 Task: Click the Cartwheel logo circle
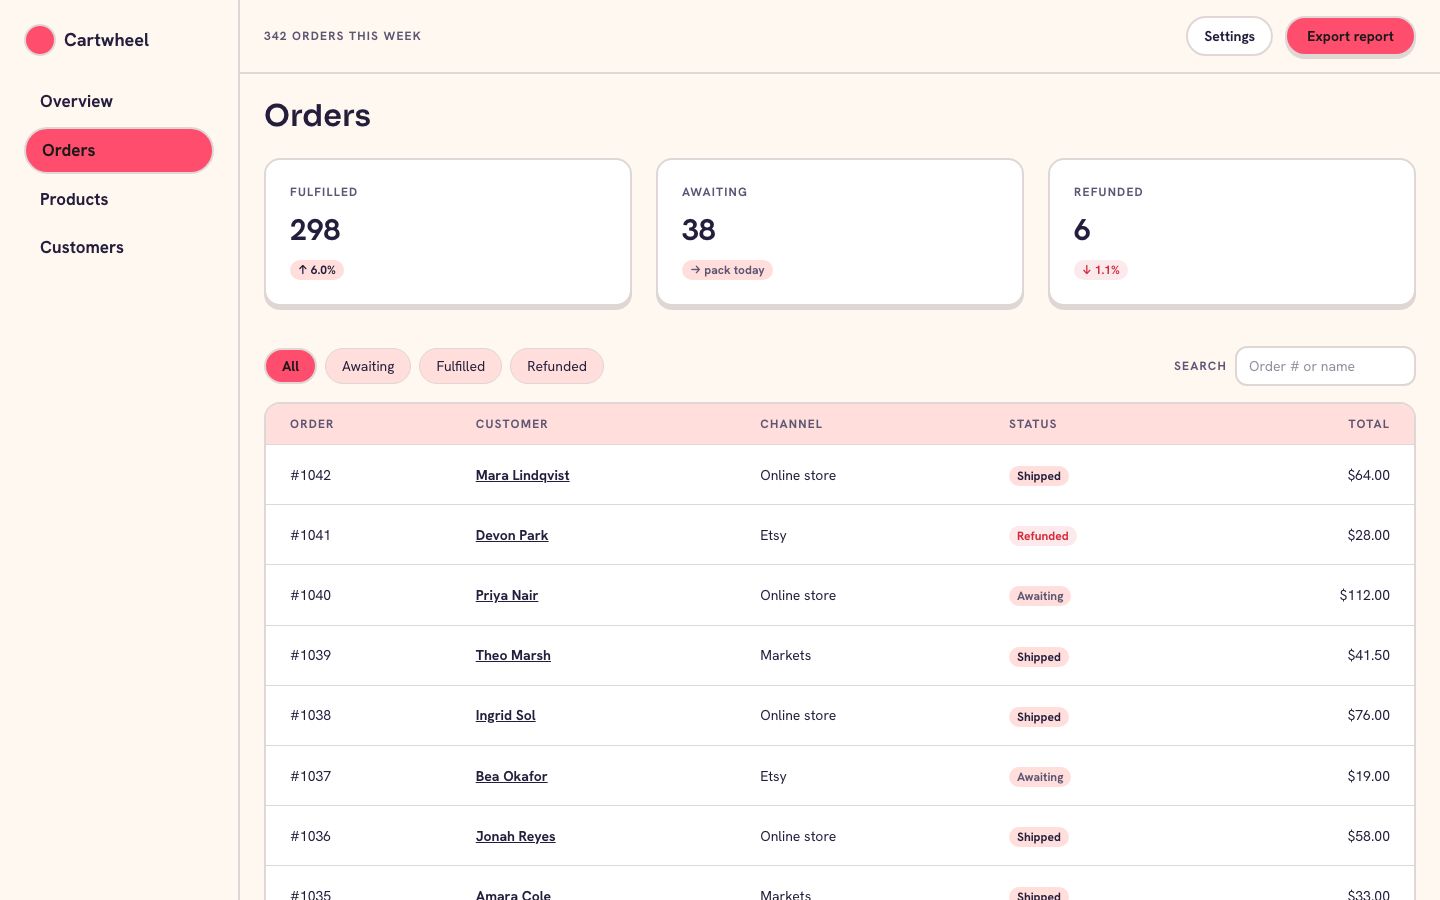click(39, 40)
